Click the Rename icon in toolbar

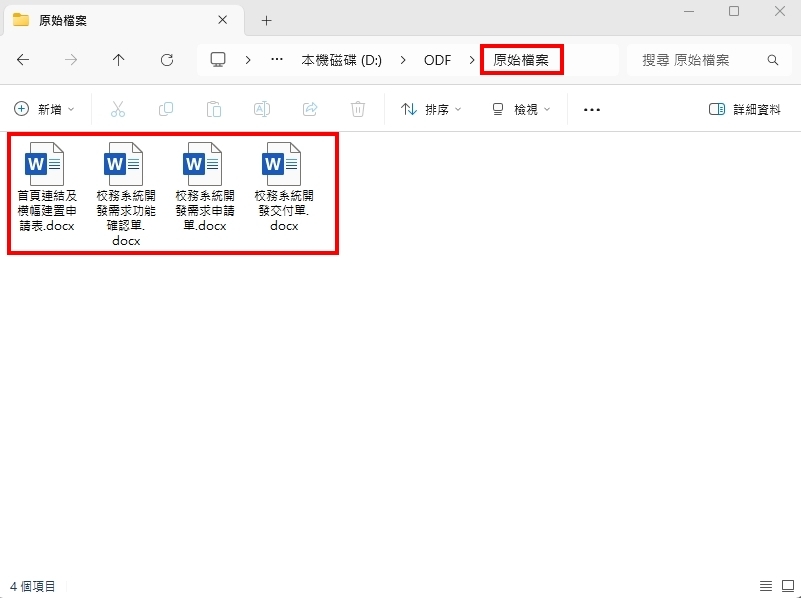click(262, 109)
